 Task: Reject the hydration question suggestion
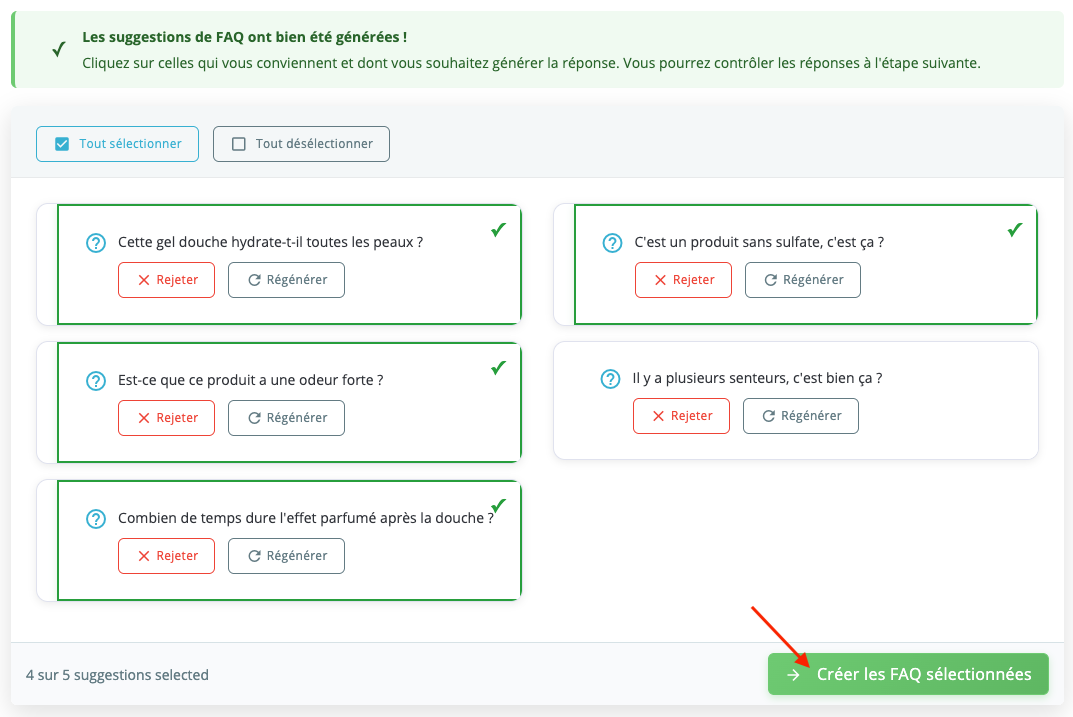point(166,280)
